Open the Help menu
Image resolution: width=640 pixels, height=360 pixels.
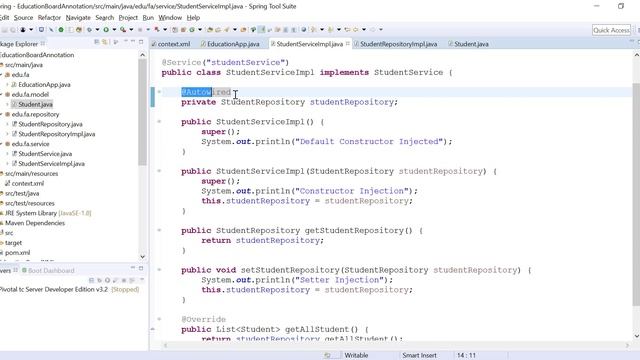(193, 18)
